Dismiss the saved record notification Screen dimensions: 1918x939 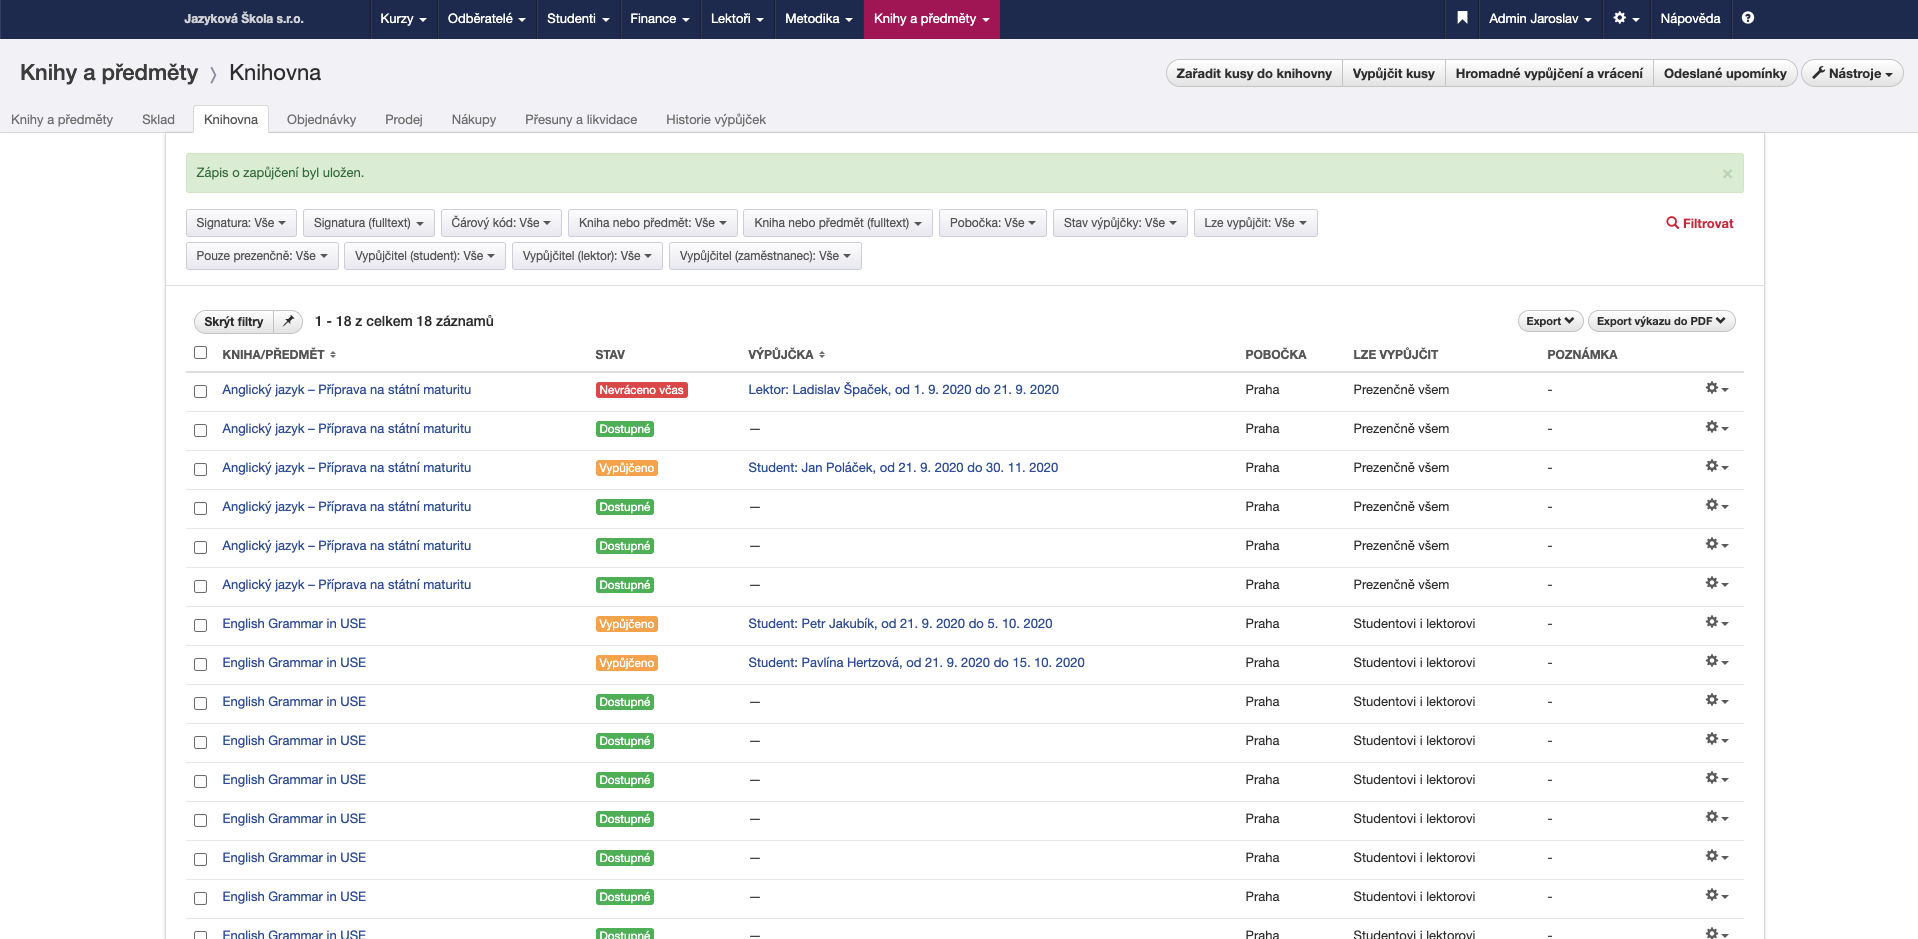tap(1727, 174)
